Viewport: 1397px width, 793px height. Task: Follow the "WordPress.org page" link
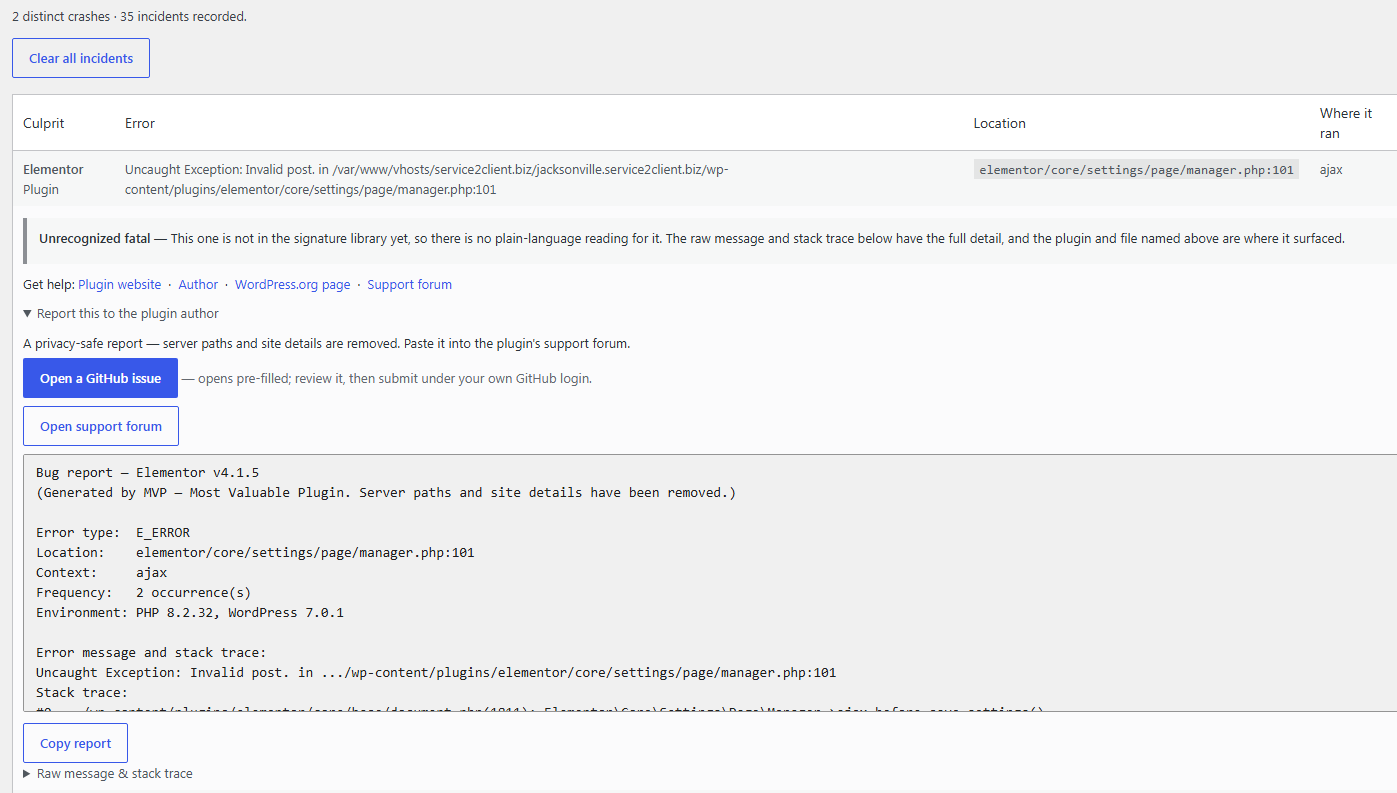(x=293, y=285)
